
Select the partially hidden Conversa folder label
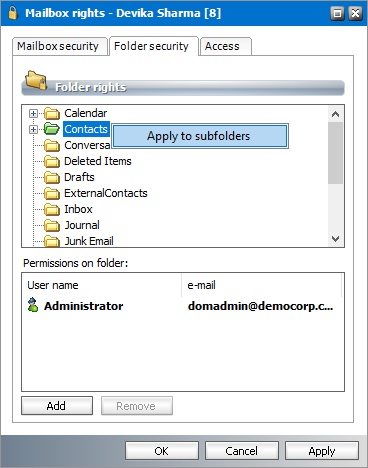87,145
